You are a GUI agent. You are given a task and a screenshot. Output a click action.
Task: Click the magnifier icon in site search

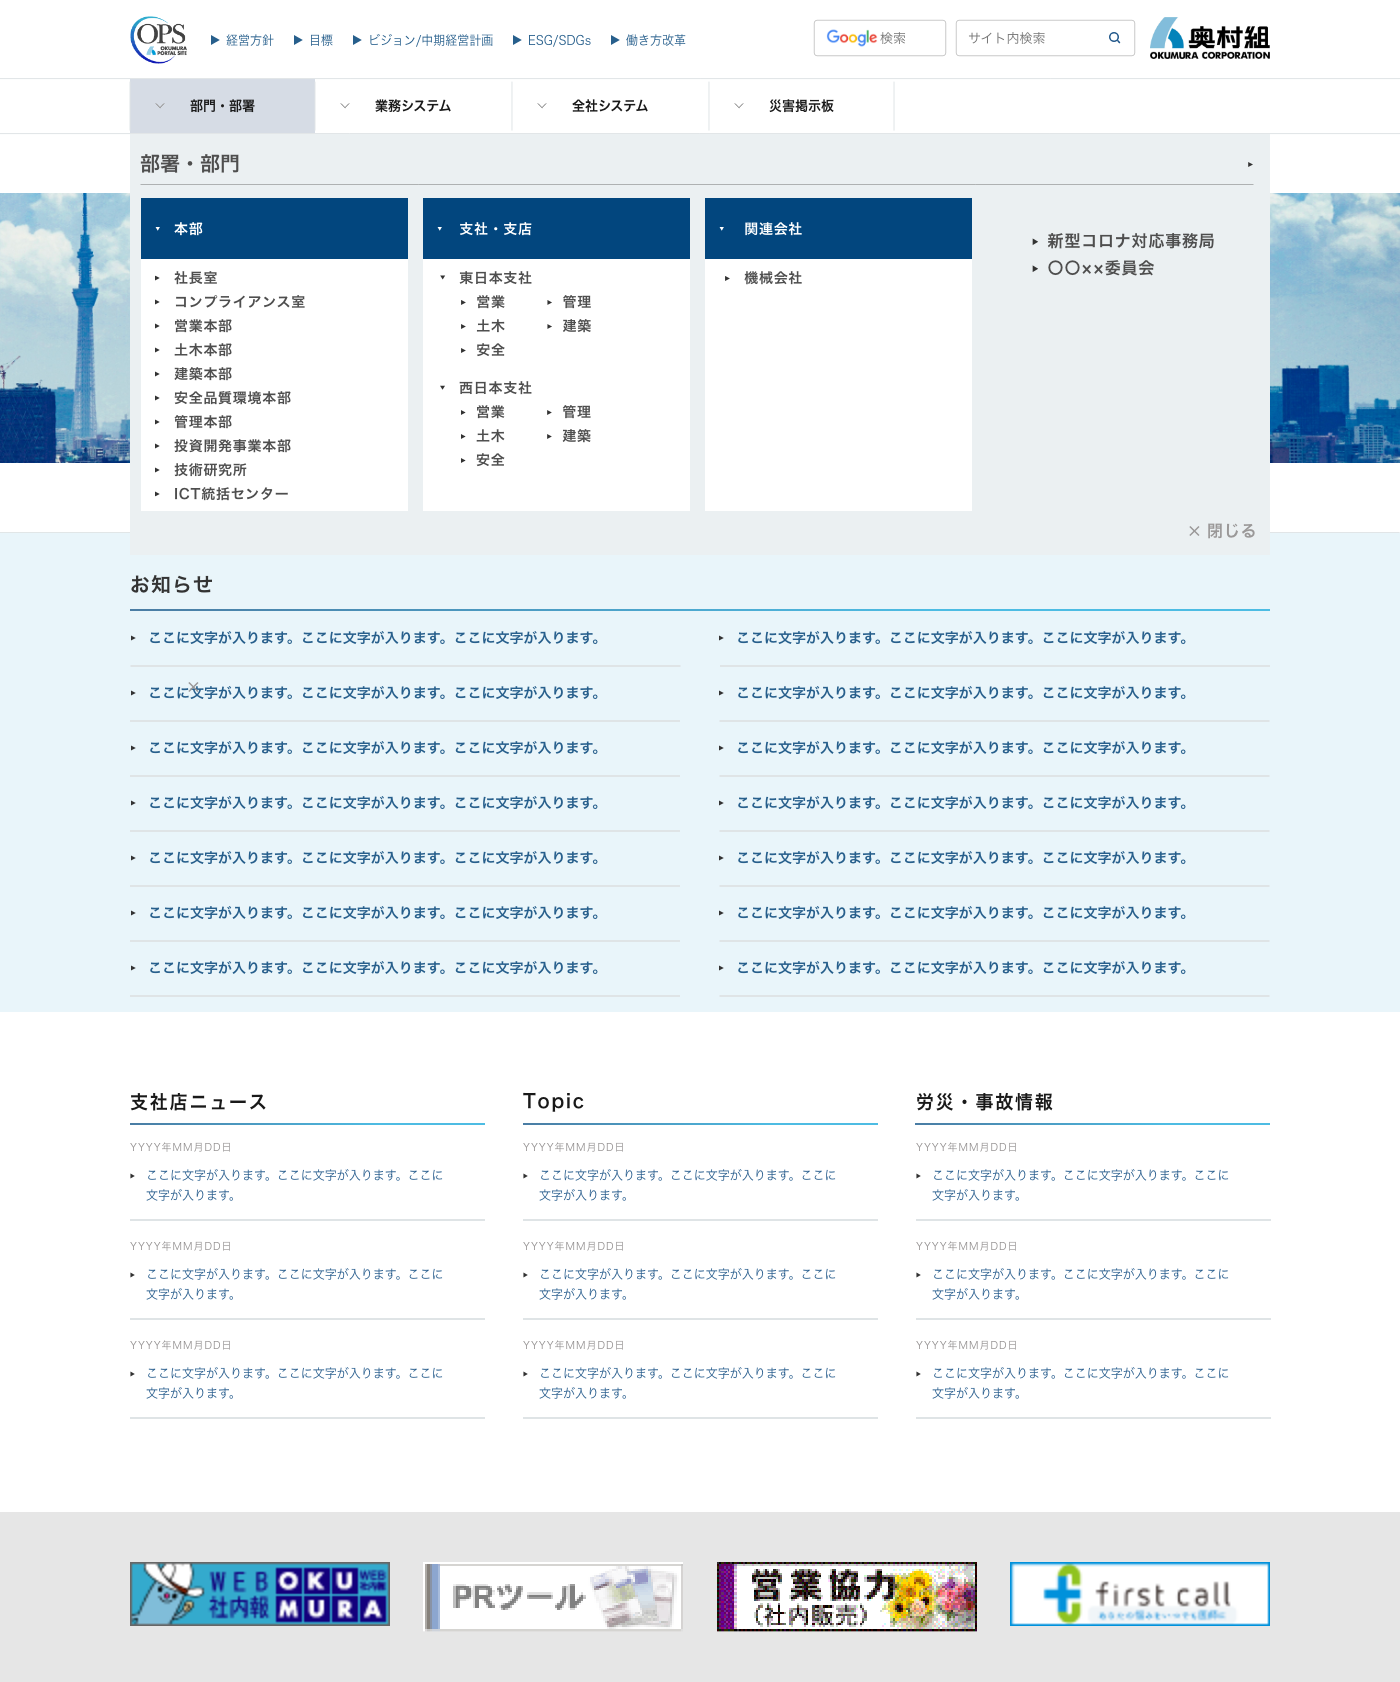click(x=1114, y=38)
